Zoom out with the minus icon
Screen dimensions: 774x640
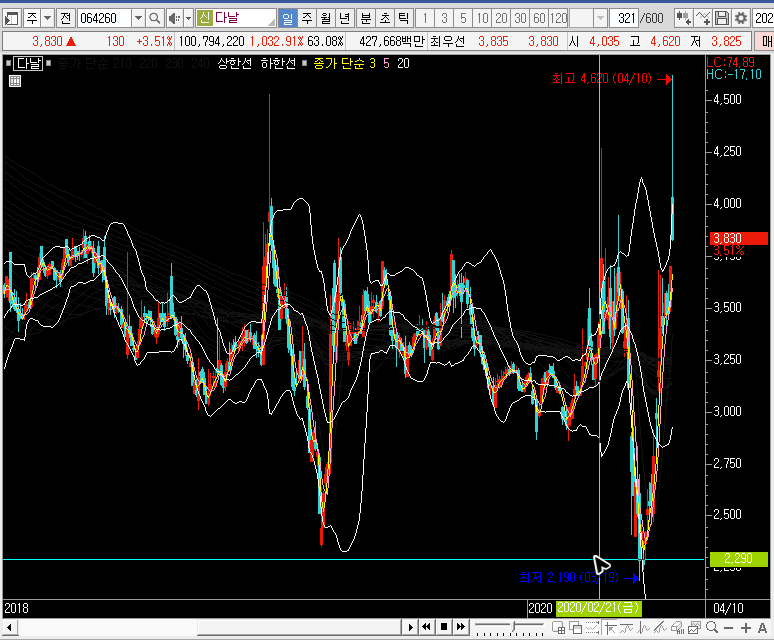click(729, 628)
